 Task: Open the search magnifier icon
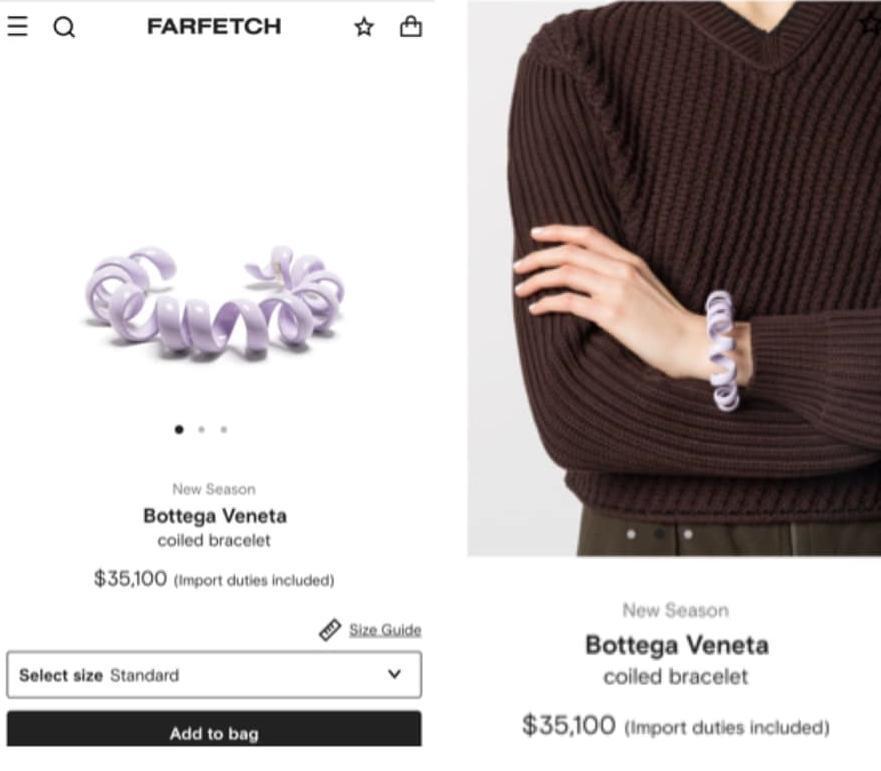64,26
